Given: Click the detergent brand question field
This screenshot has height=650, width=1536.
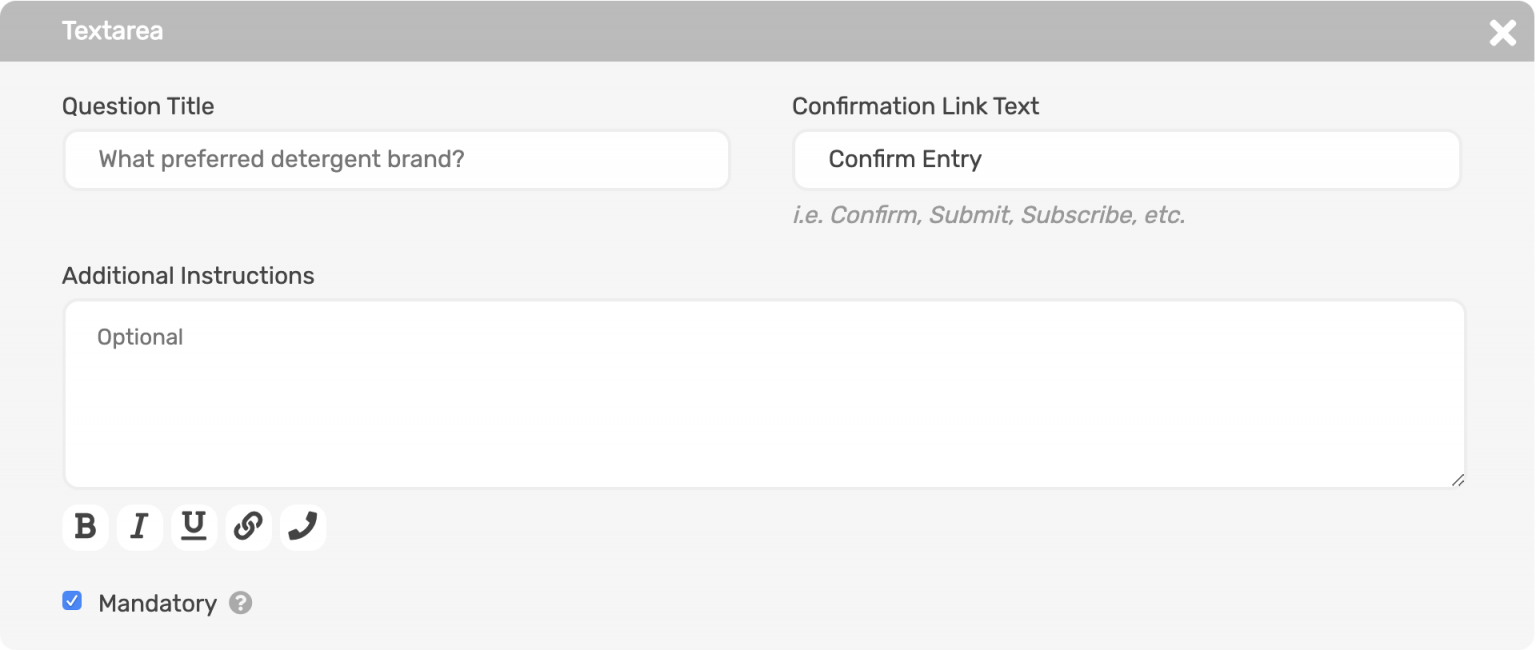Looking at the screenshot, I should click(396, 159).
